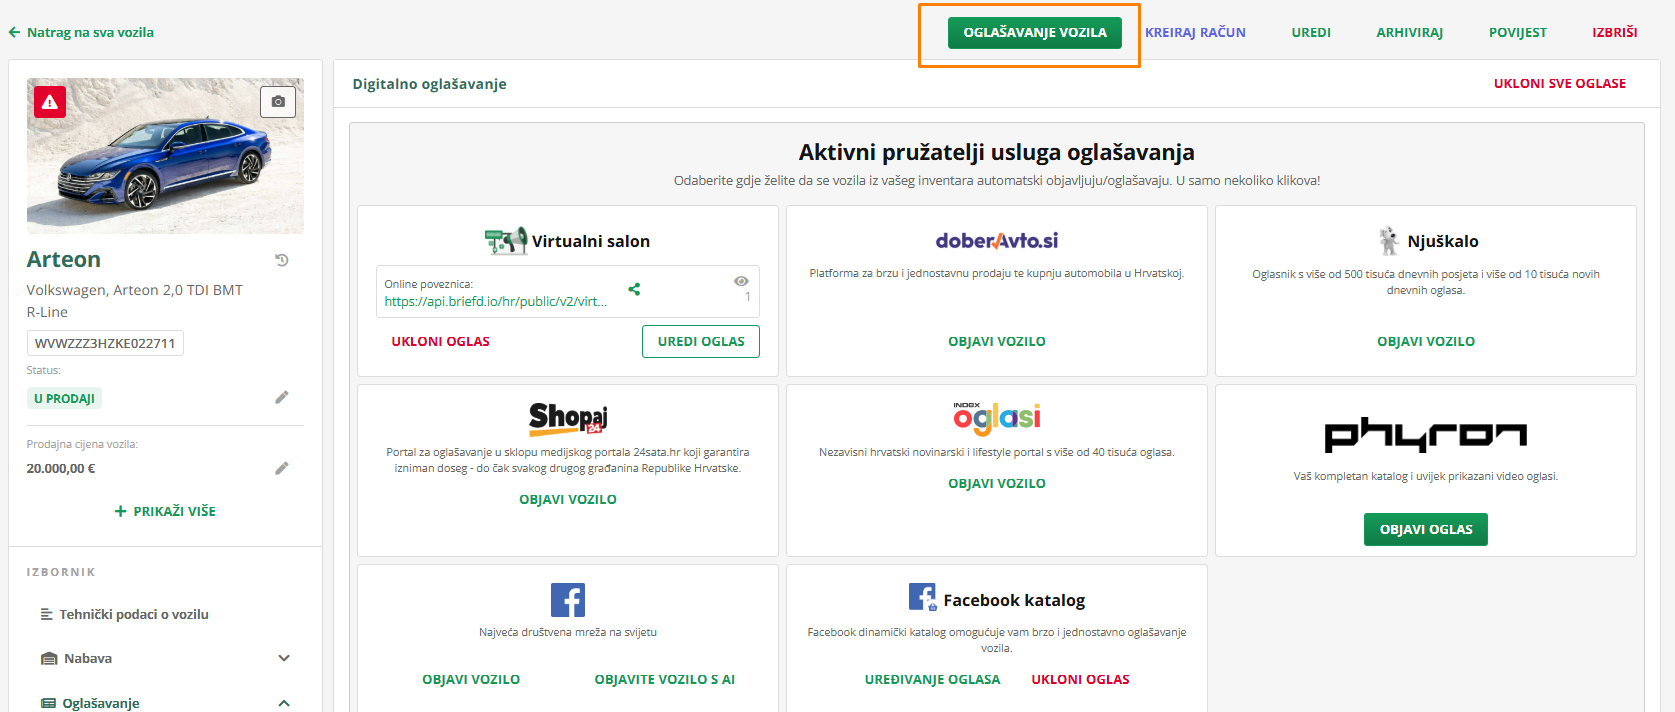Click the views eye icon in Virtualni salon

point(741,282)
